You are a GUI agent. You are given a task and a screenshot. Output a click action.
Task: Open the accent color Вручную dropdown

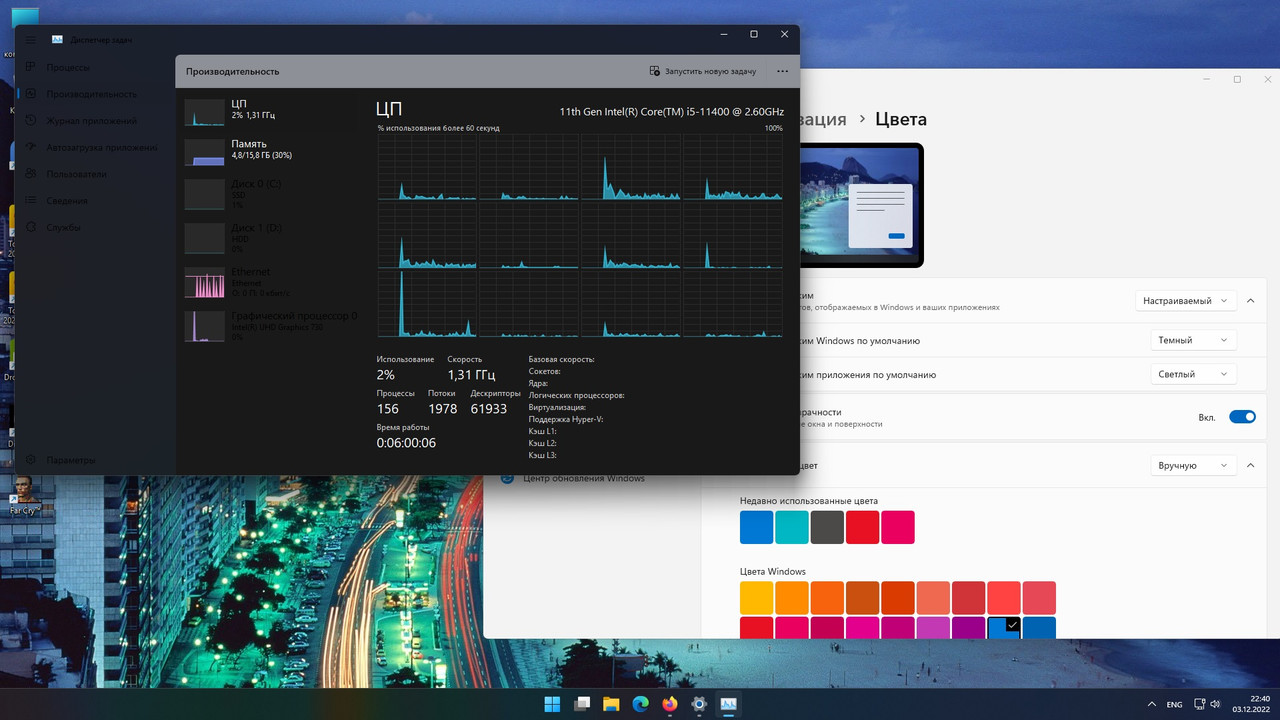(x=1193, y=465)
